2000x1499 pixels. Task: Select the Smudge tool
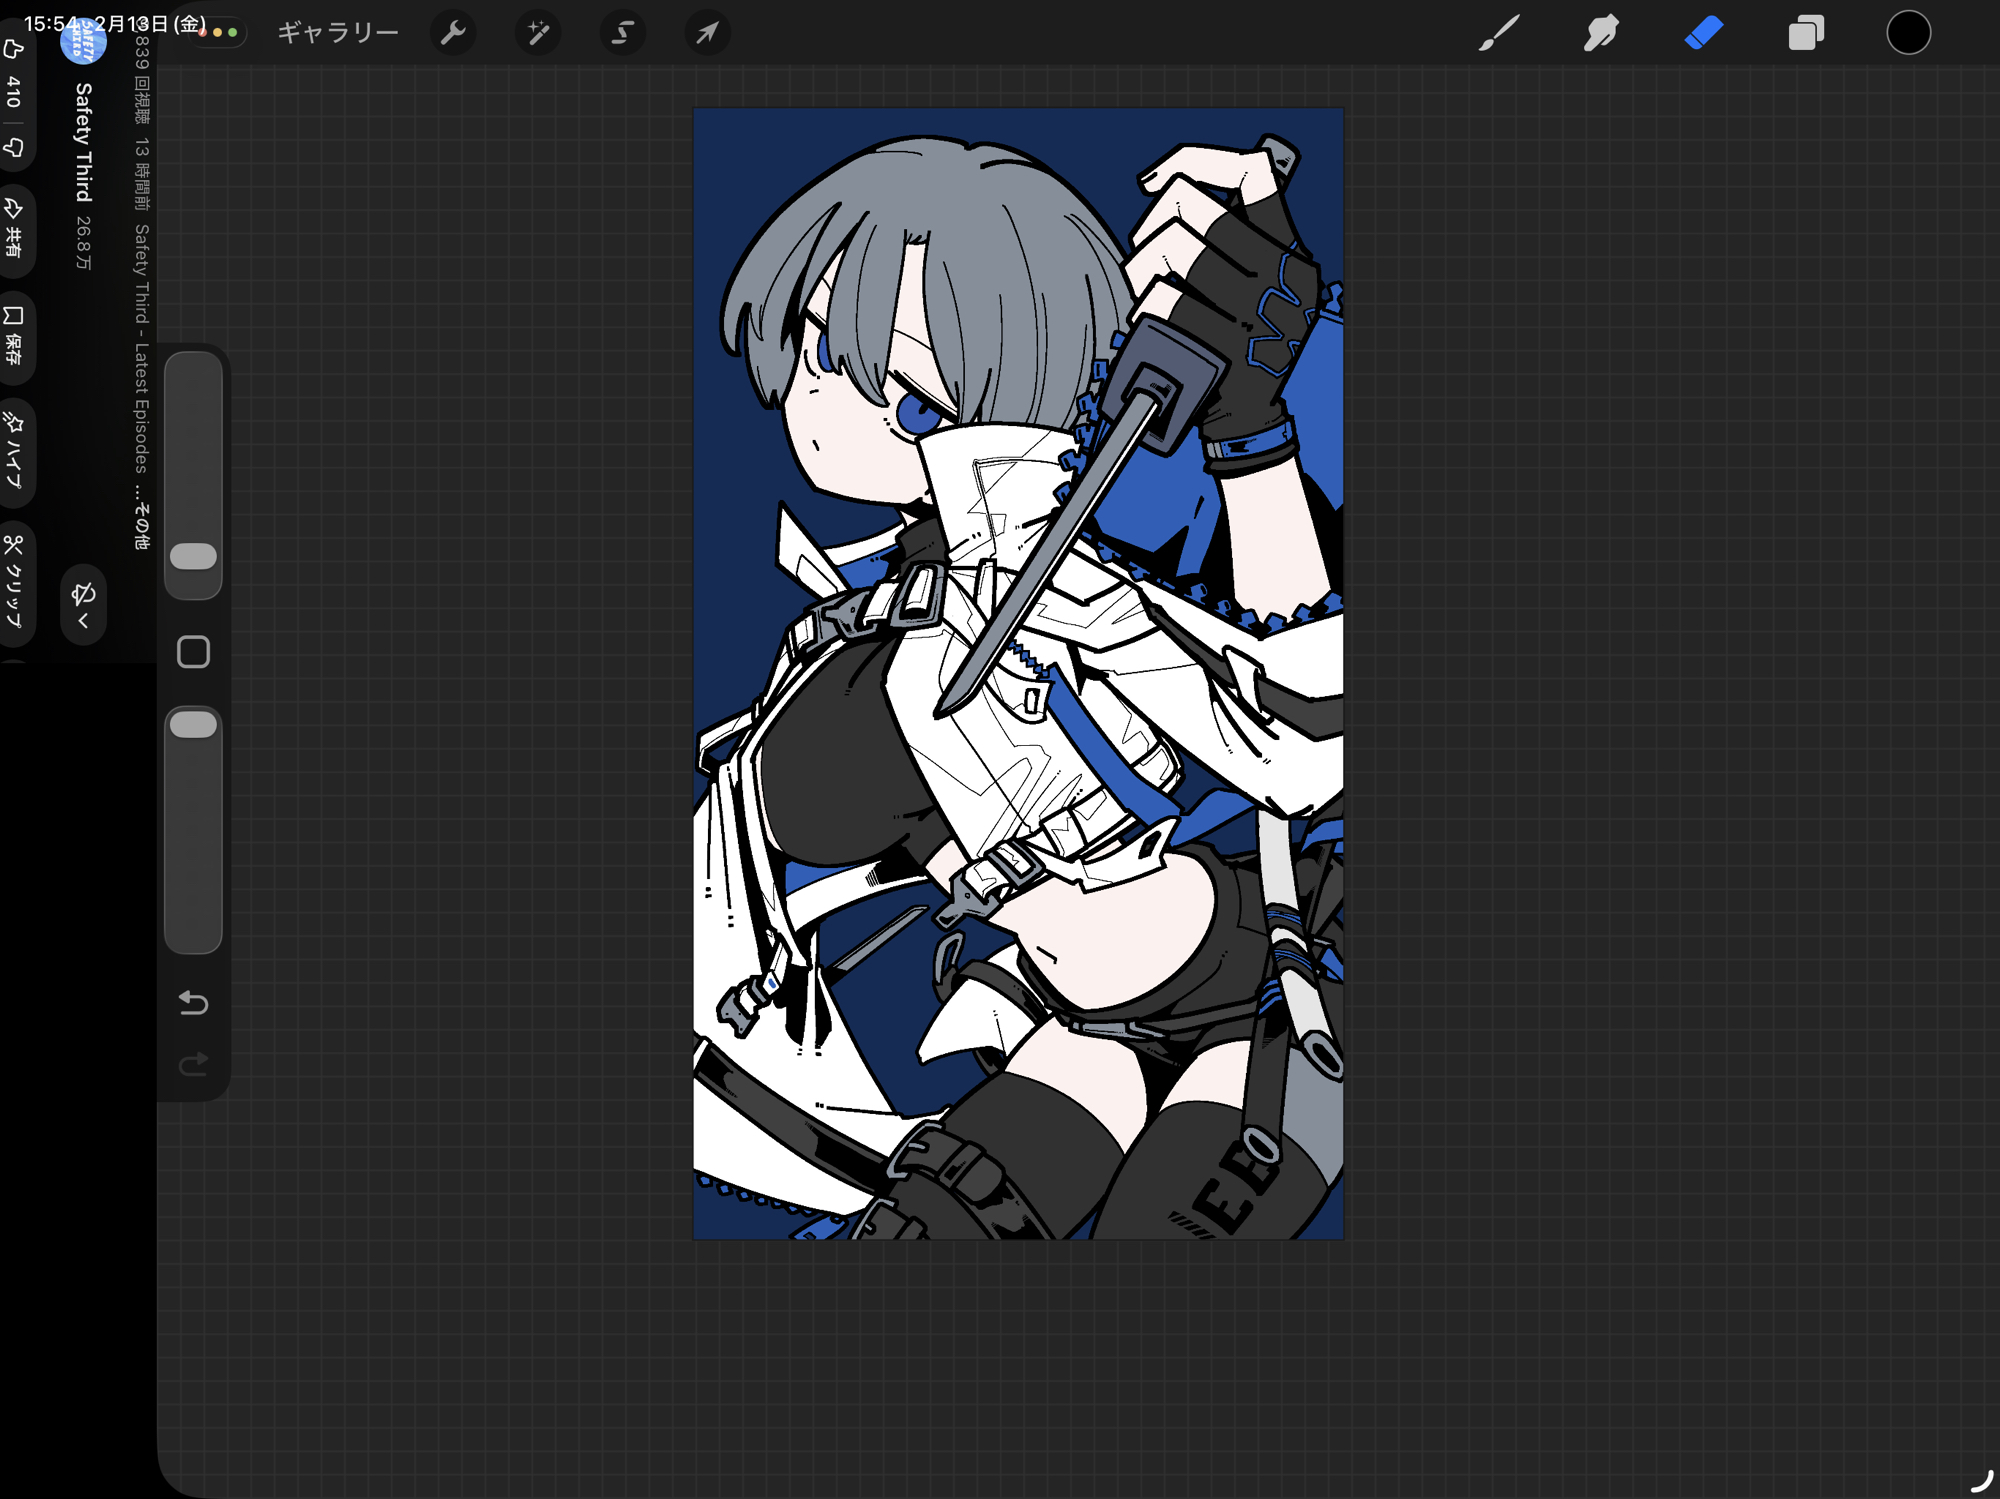[x=1601, y=33]
